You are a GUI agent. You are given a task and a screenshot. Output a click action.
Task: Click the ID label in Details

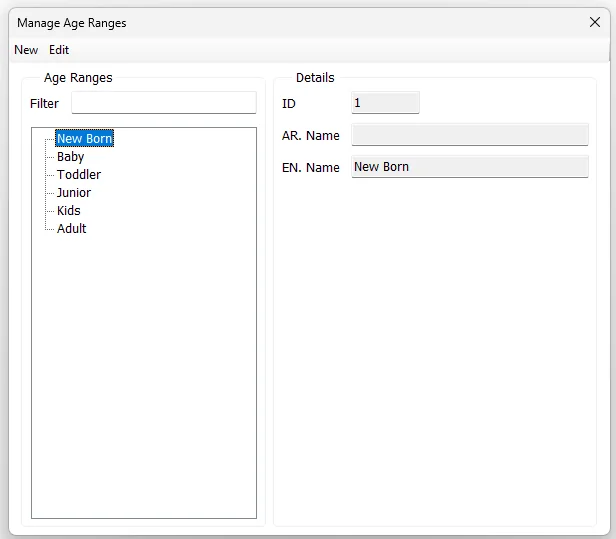(289, 104)
